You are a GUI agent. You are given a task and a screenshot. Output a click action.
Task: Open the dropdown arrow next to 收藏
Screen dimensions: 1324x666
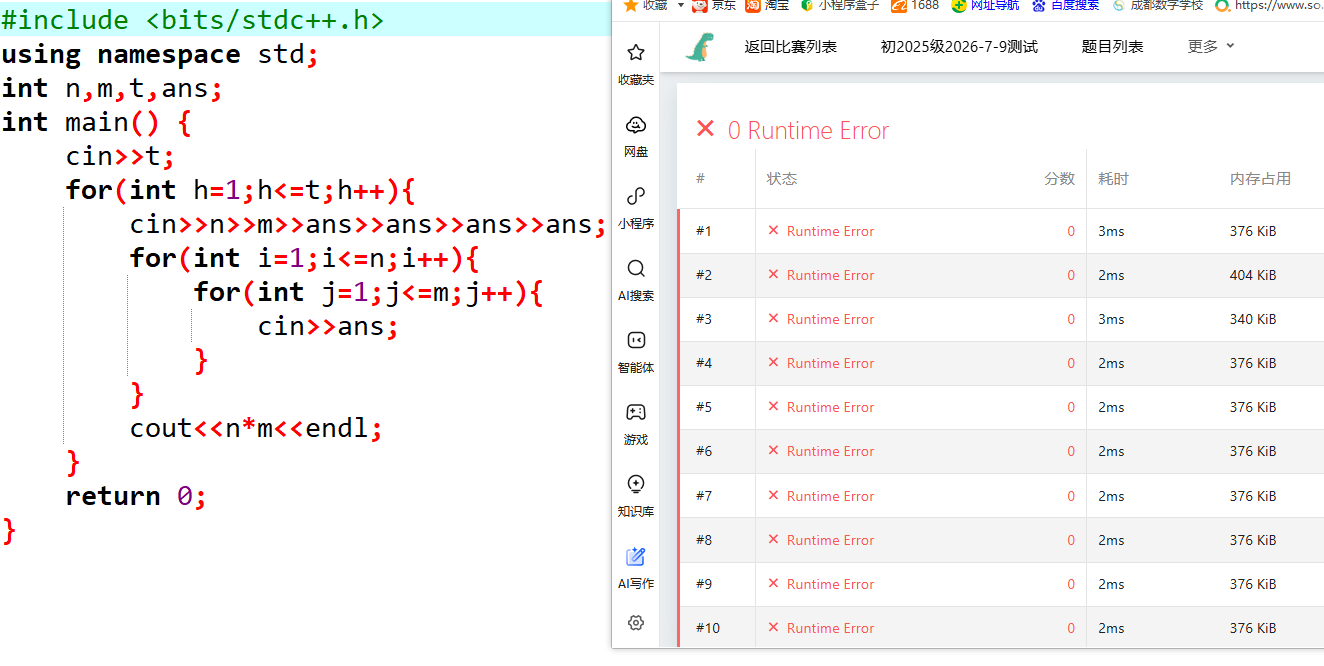[x=681, y=5]
